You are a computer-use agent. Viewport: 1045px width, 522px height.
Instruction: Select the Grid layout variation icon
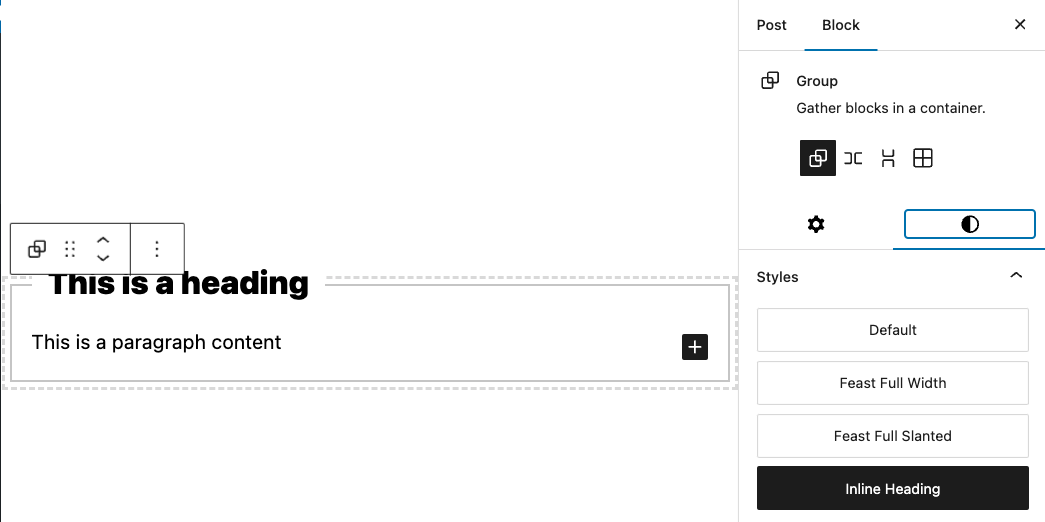pos(922,158)
